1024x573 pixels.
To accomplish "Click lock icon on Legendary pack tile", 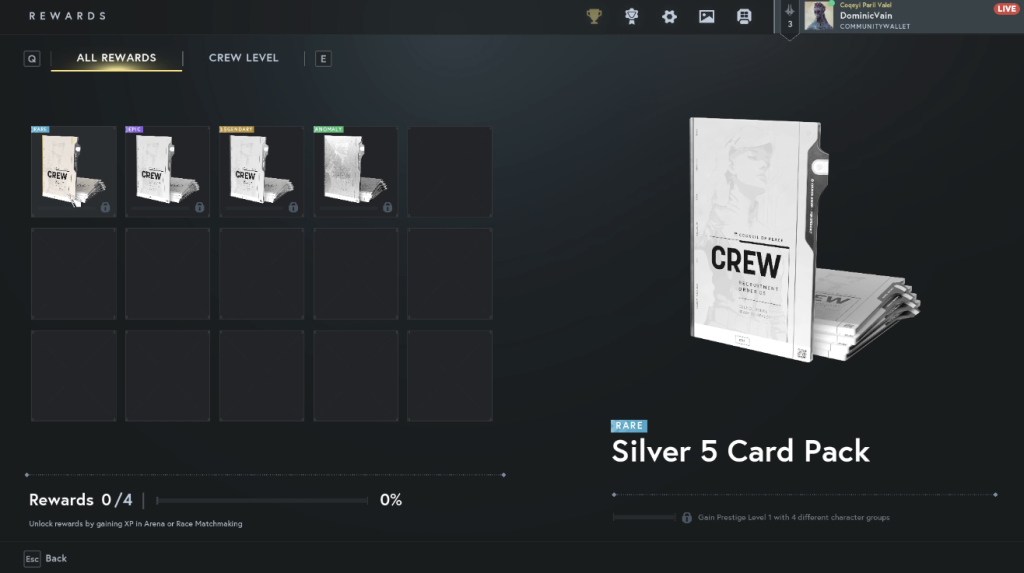I will coord(293,207).
